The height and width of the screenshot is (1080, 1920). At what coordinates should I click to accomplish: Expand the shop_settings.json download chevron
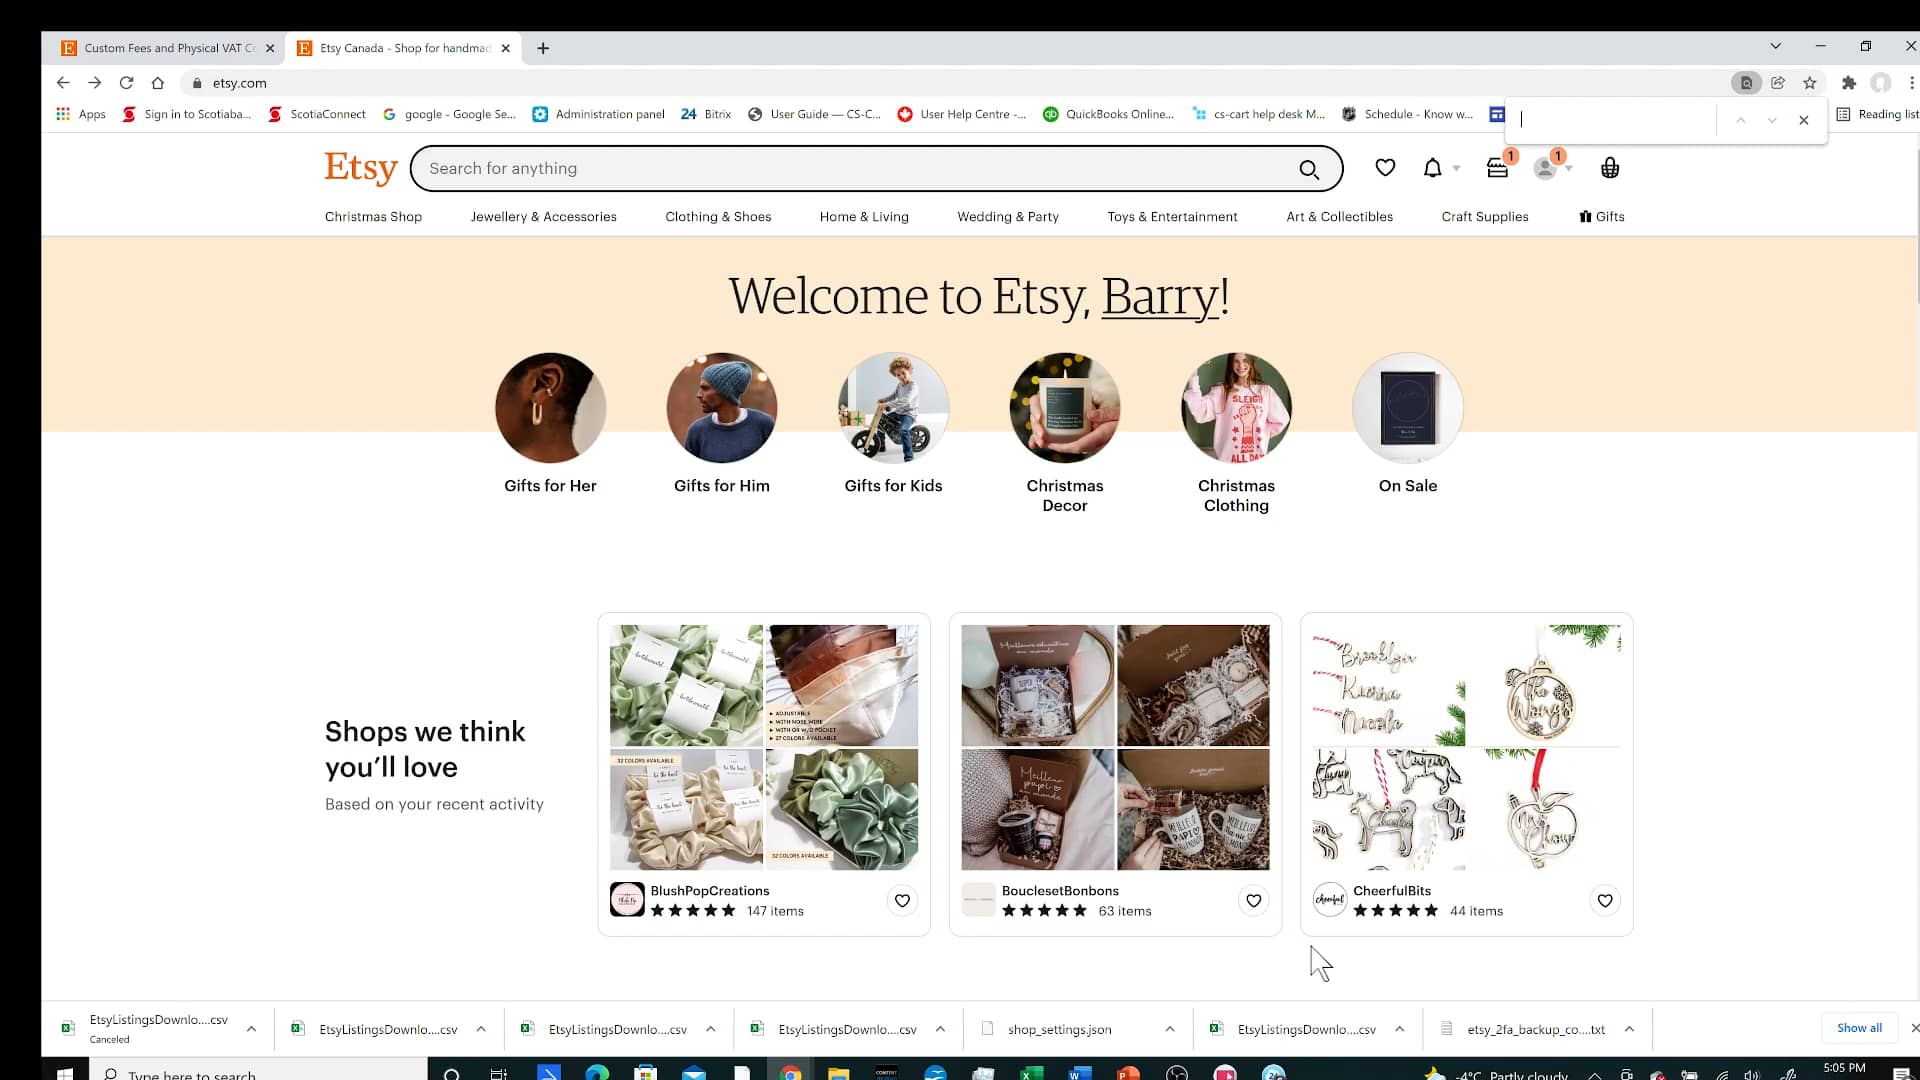point(1169,1029)
